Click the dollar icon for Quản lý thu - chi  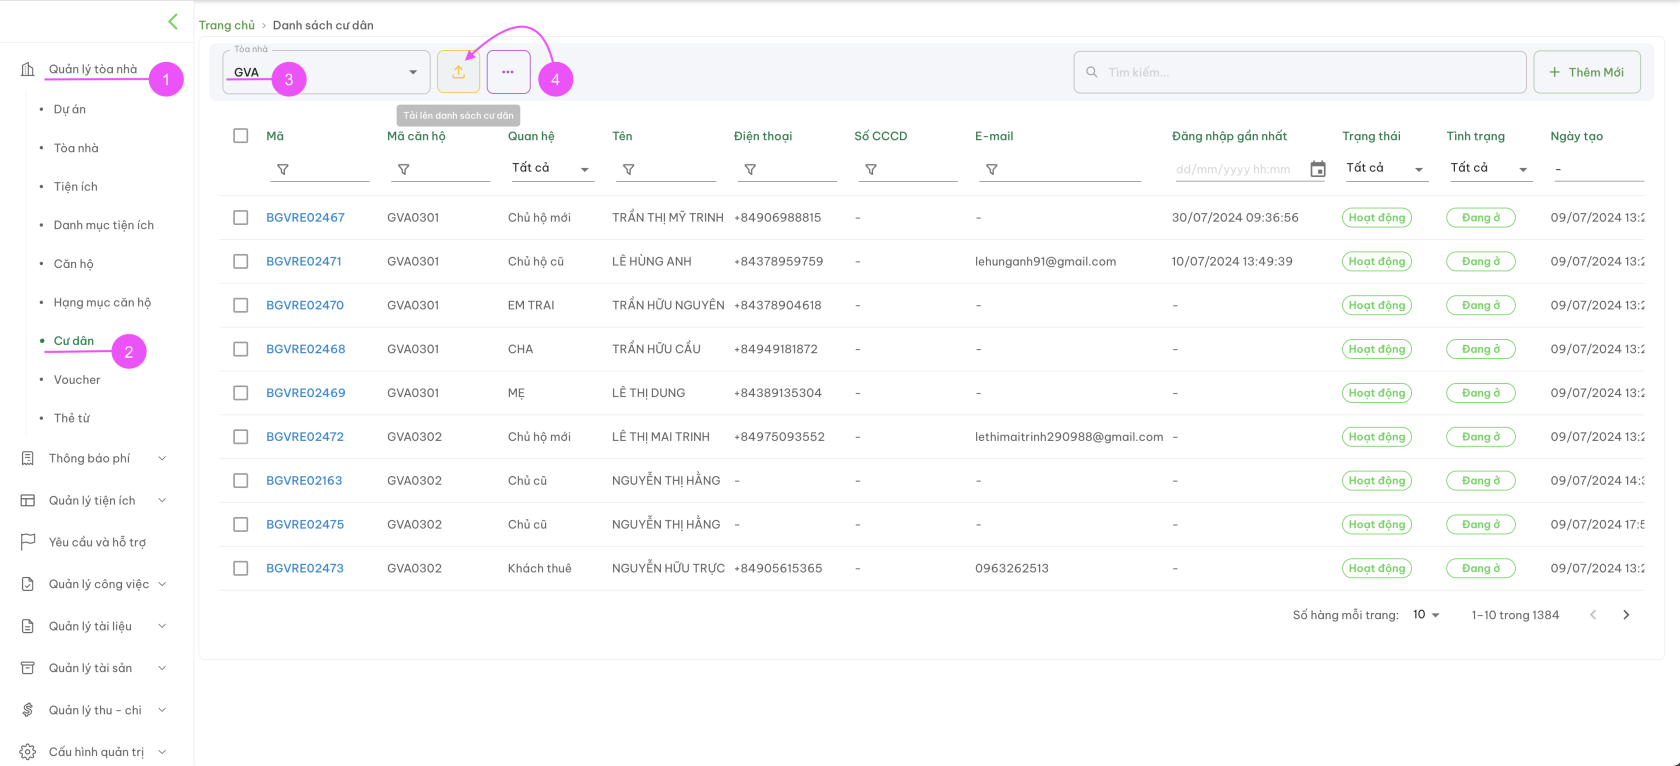click(28, 710)
